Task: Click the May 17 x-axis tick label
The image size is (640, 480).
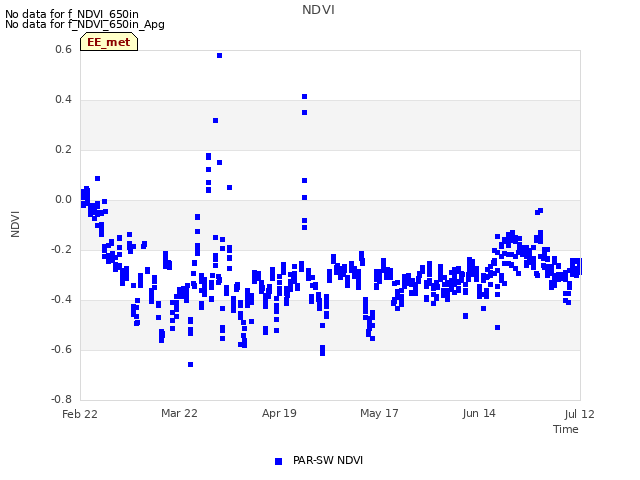Action: click(x=379, y=413)
